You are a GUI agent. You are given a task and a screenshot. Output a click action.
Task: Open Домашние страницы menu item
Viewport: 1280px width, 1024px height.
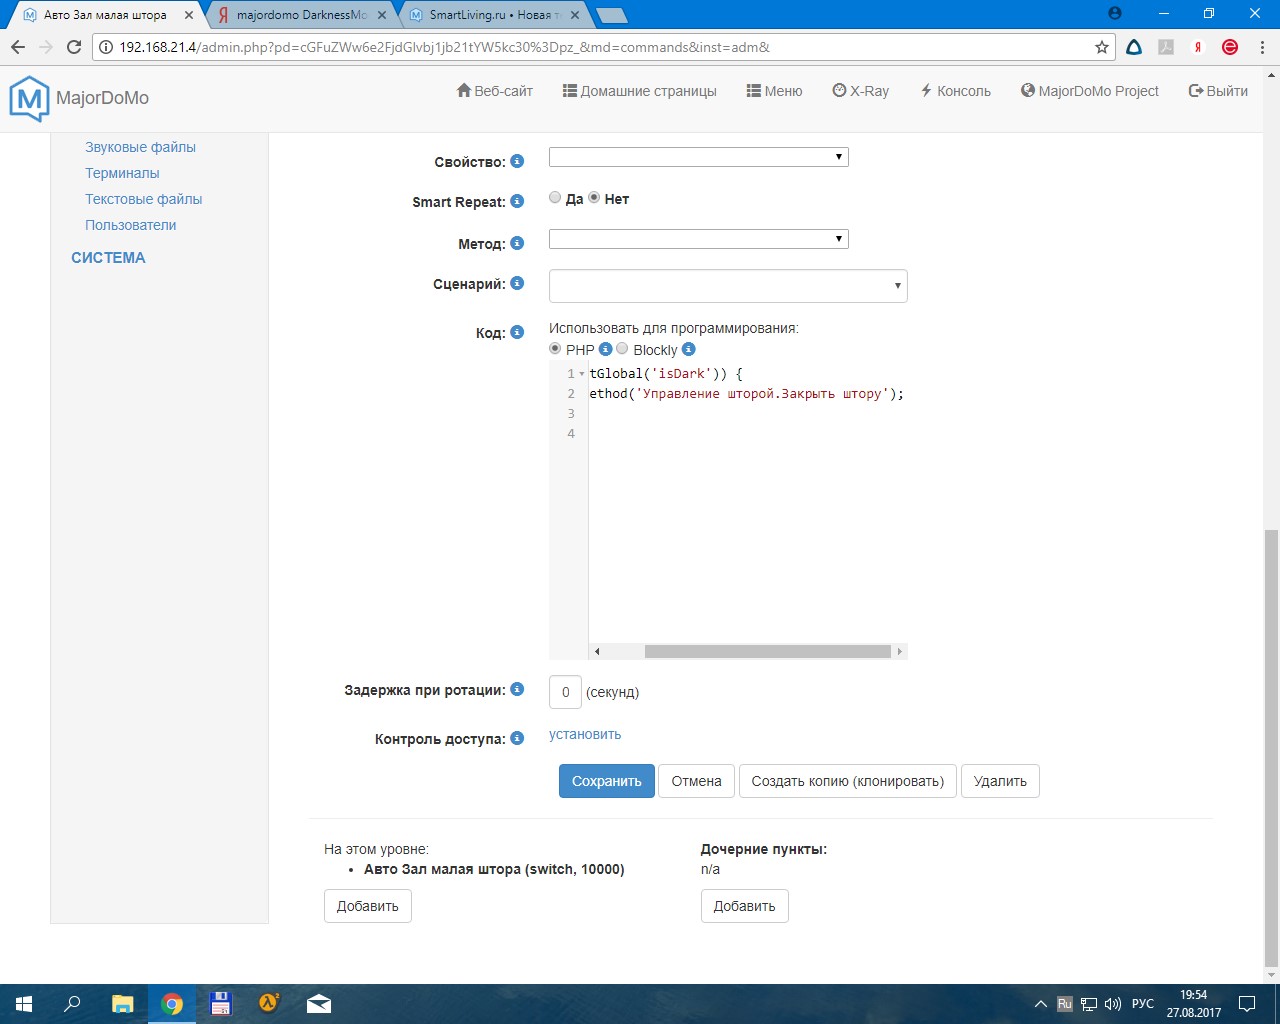point(640,91)
